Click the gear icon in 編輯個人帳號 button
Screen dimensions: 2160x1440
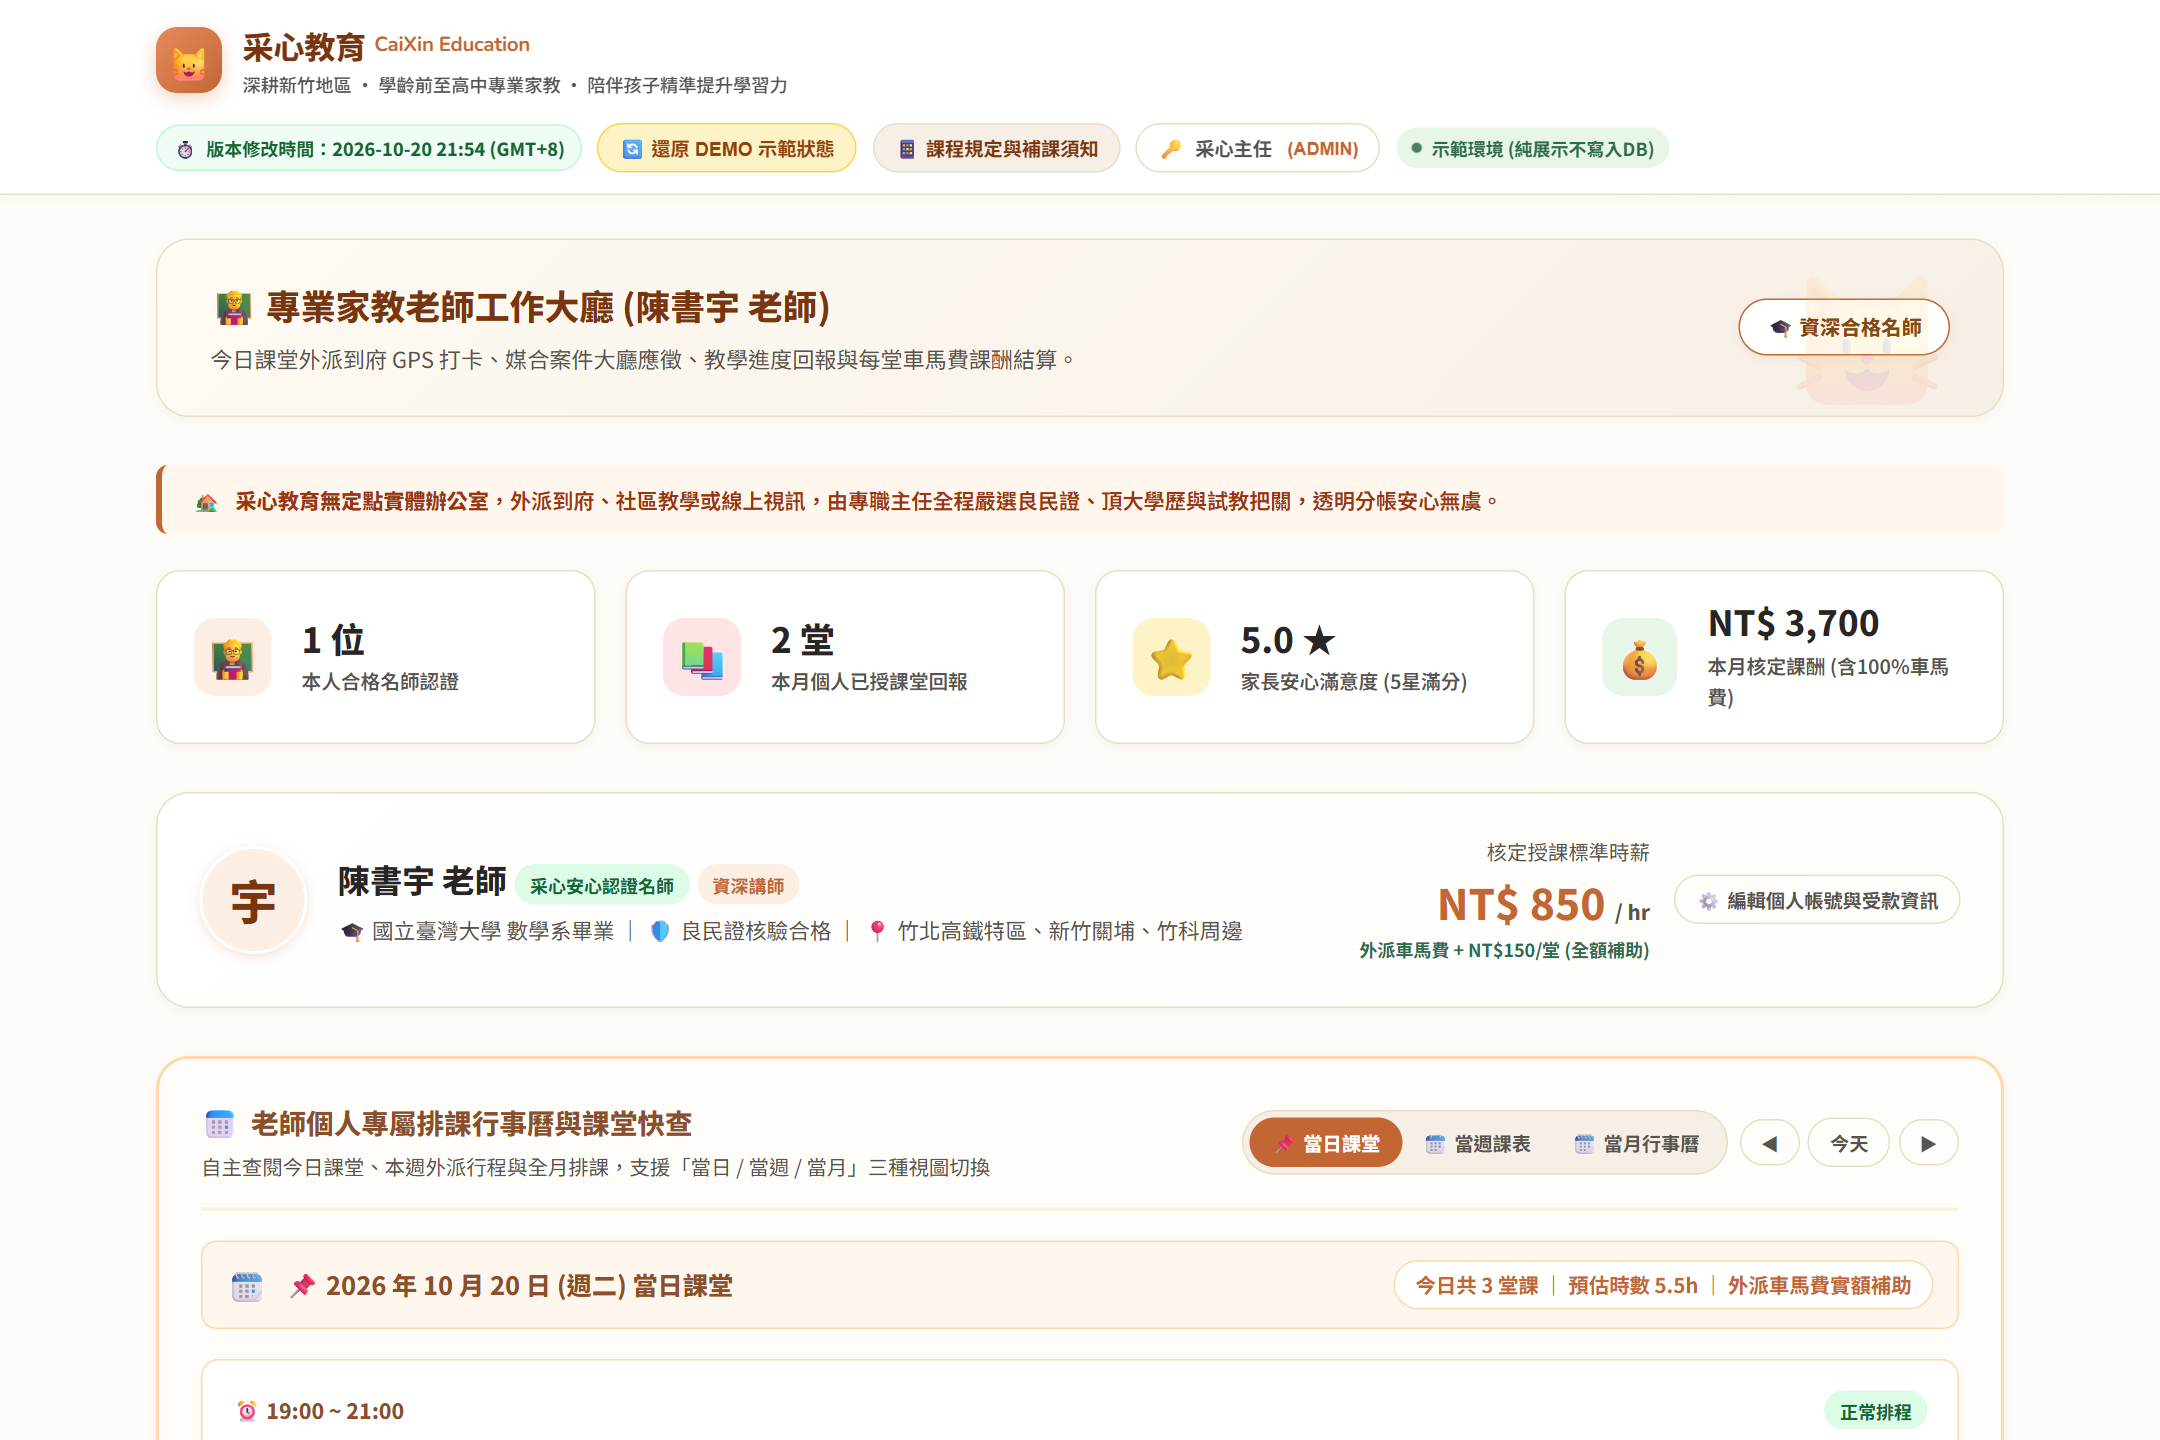(x=1709, y=901)
